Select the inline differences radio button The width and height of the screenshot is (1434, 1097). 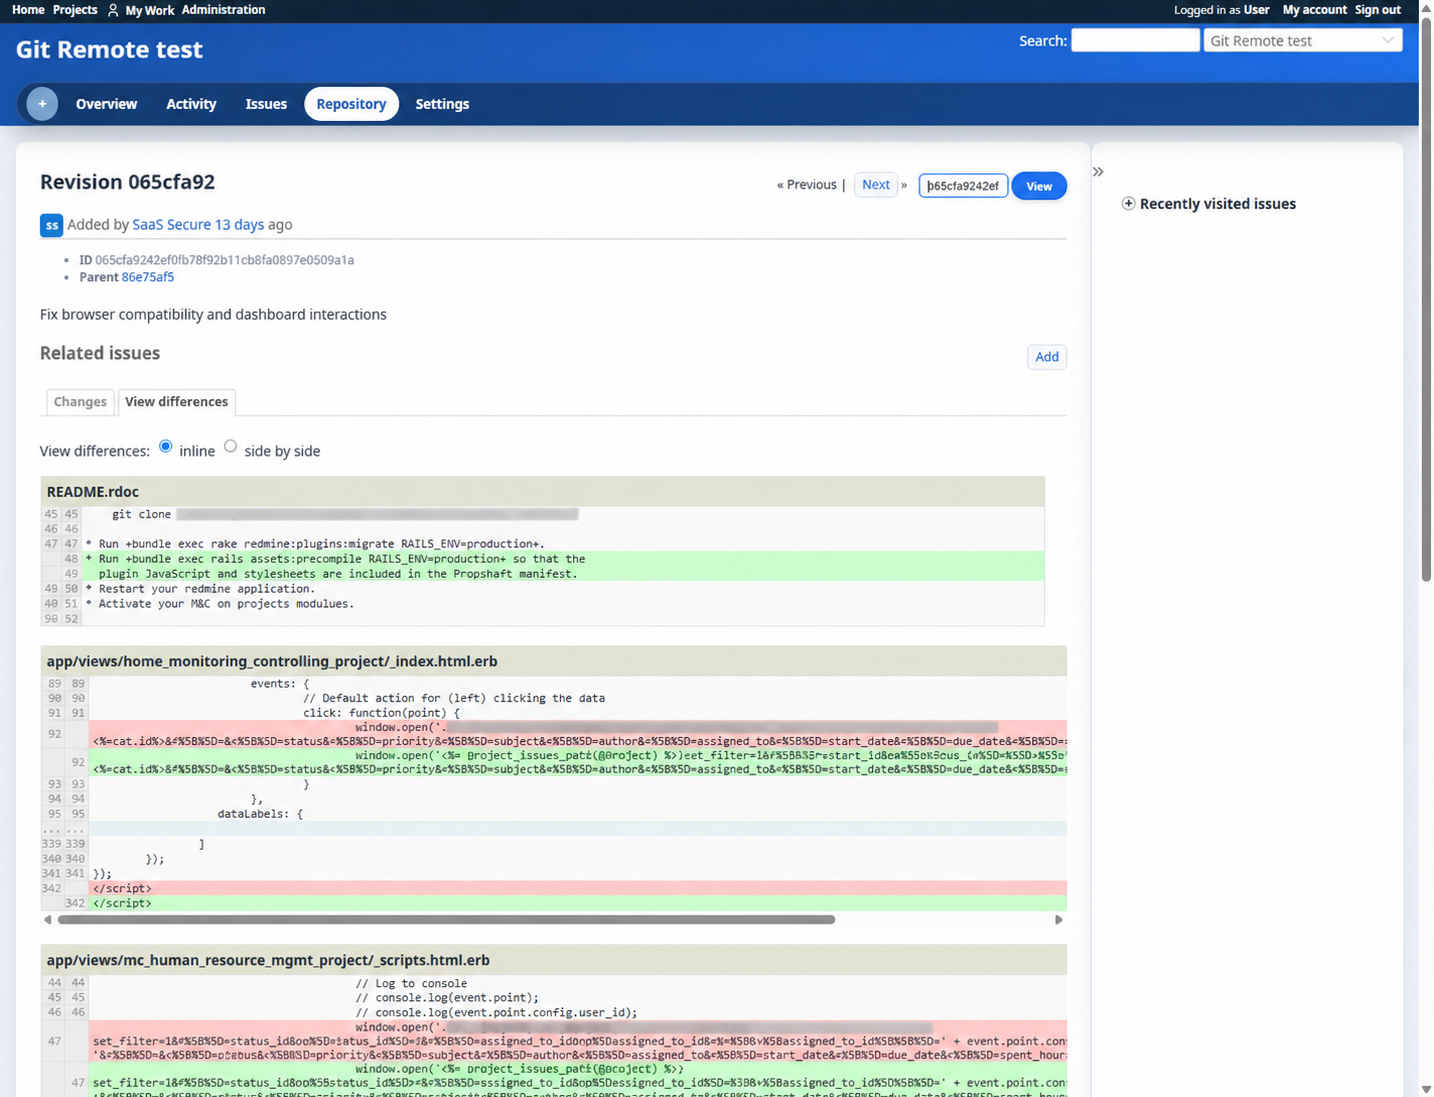(166, 446)
